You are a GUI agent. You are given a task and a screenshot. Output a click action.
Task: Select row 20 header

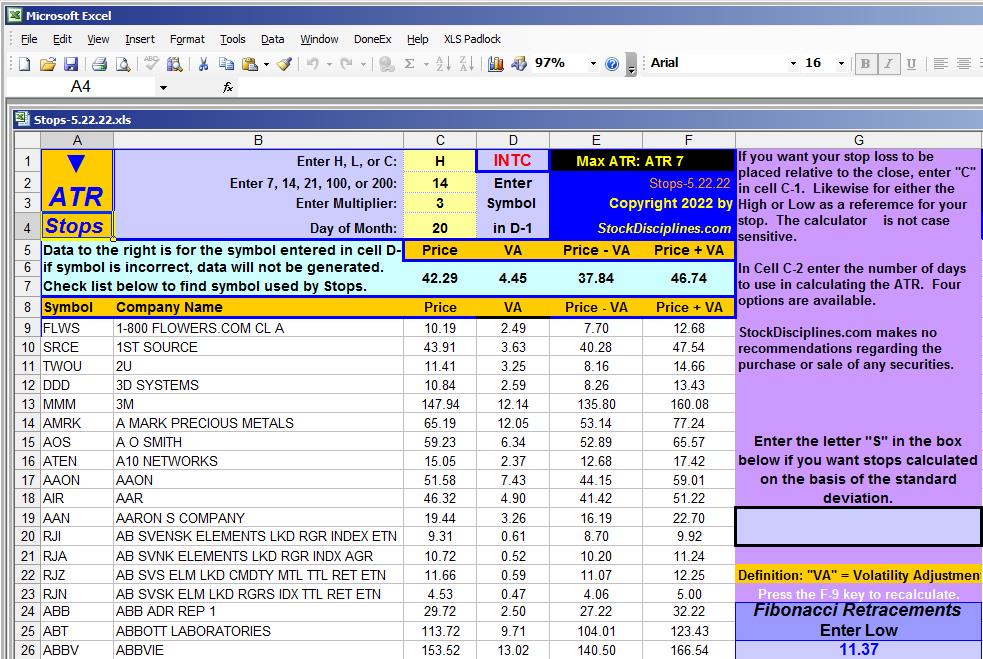[x=28, y=537]
